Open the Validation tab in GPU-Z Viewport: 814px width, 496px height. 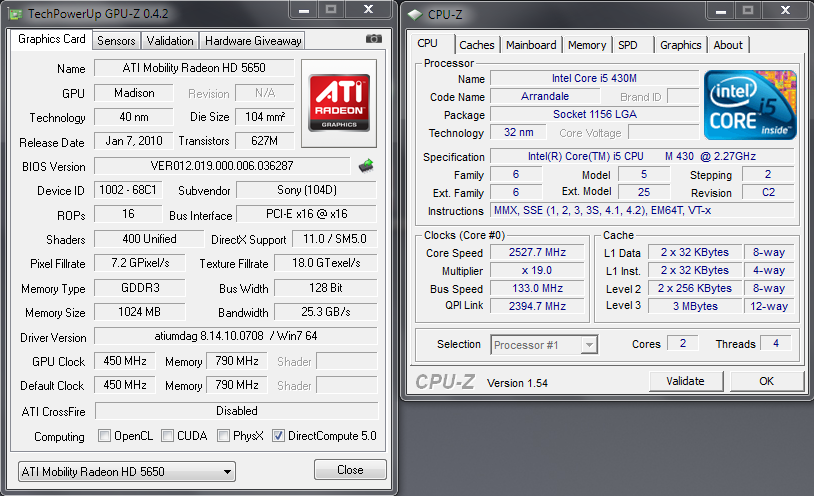pyautogui.click(x=170, y=41)
